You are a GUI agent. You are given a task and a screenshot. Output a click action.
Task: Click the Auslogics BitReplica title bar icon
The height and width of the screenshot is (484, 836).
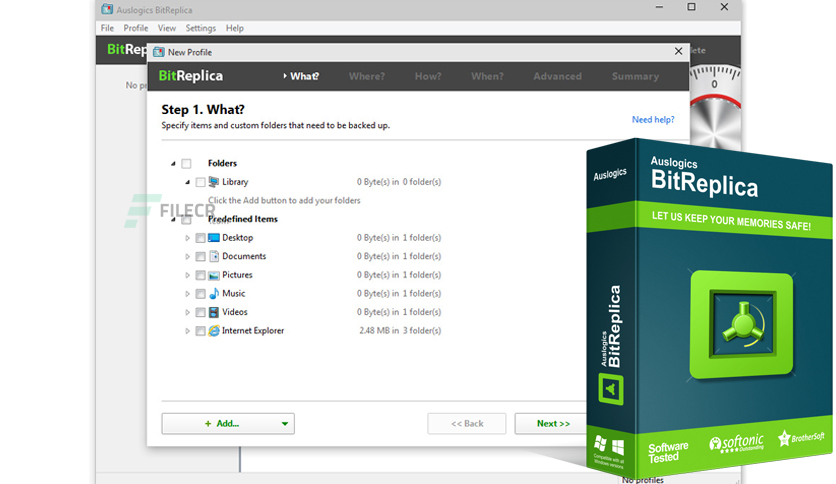pos(107,9)
